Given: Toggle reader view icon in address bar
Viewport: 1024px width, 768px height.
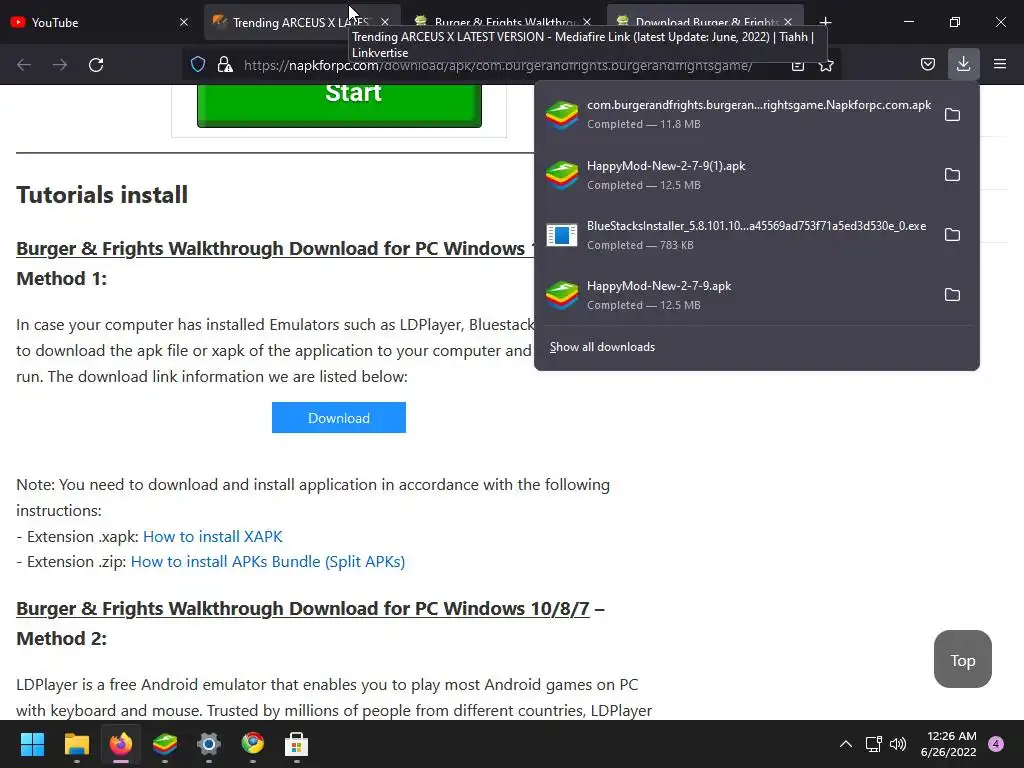Looking at the screenshot, I should [x=797, y=65].
